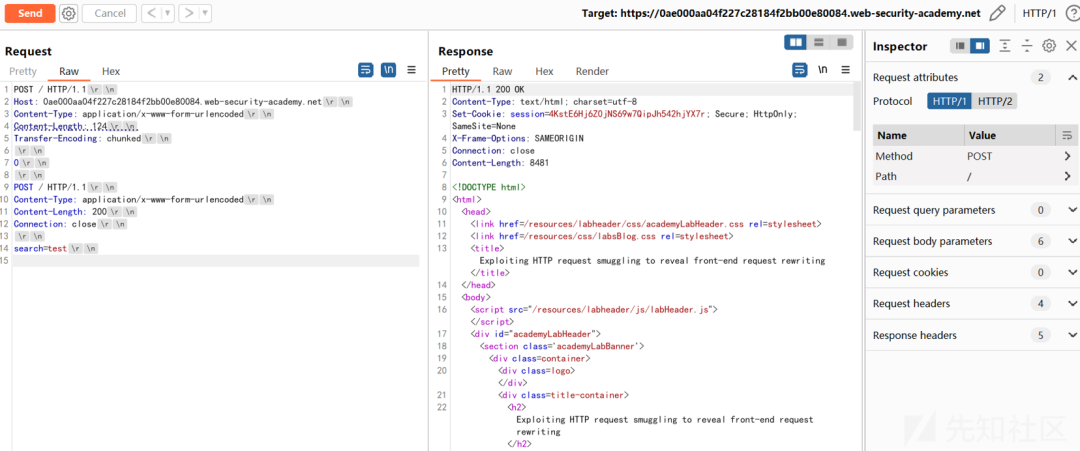This screenshot has height=451, width=1080.
Task: Switch protocol to HTTP/2 in Inspector
Action: [x=995, y=101]
